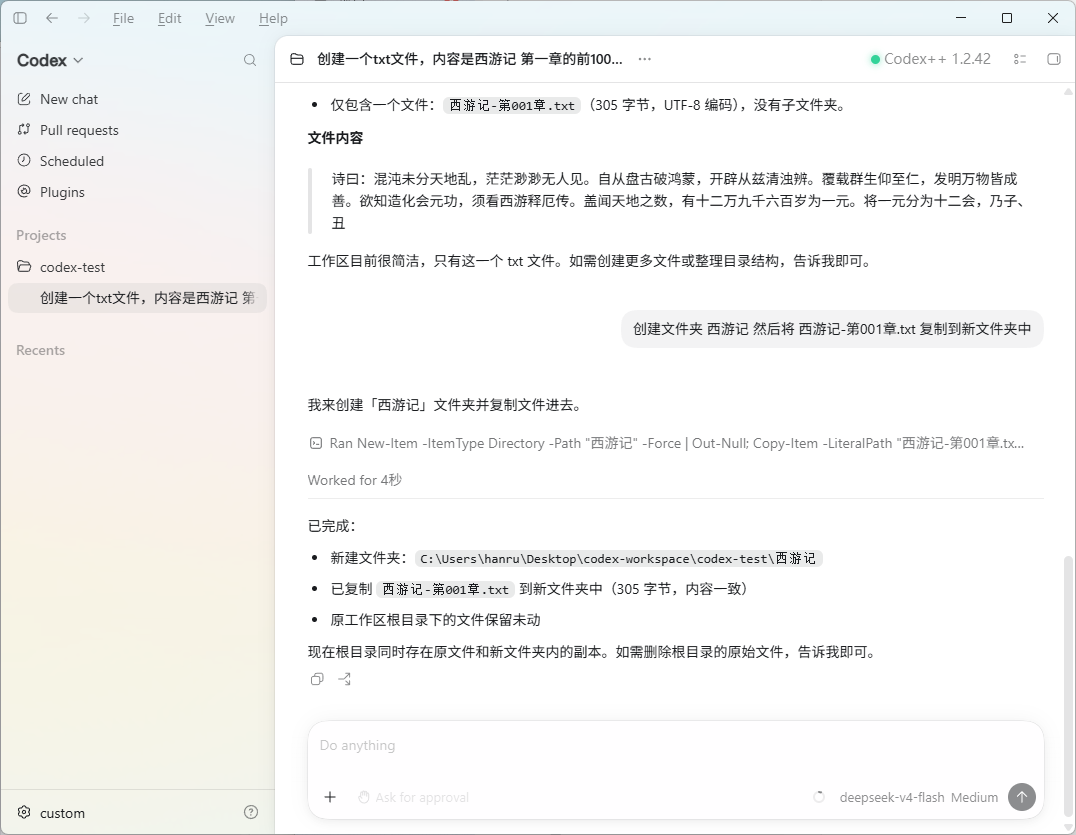Screen dimensions: 1076x835
Task: Click the Codex++ 1.2.42 status indicator
Action: click(x=931, y=59)
